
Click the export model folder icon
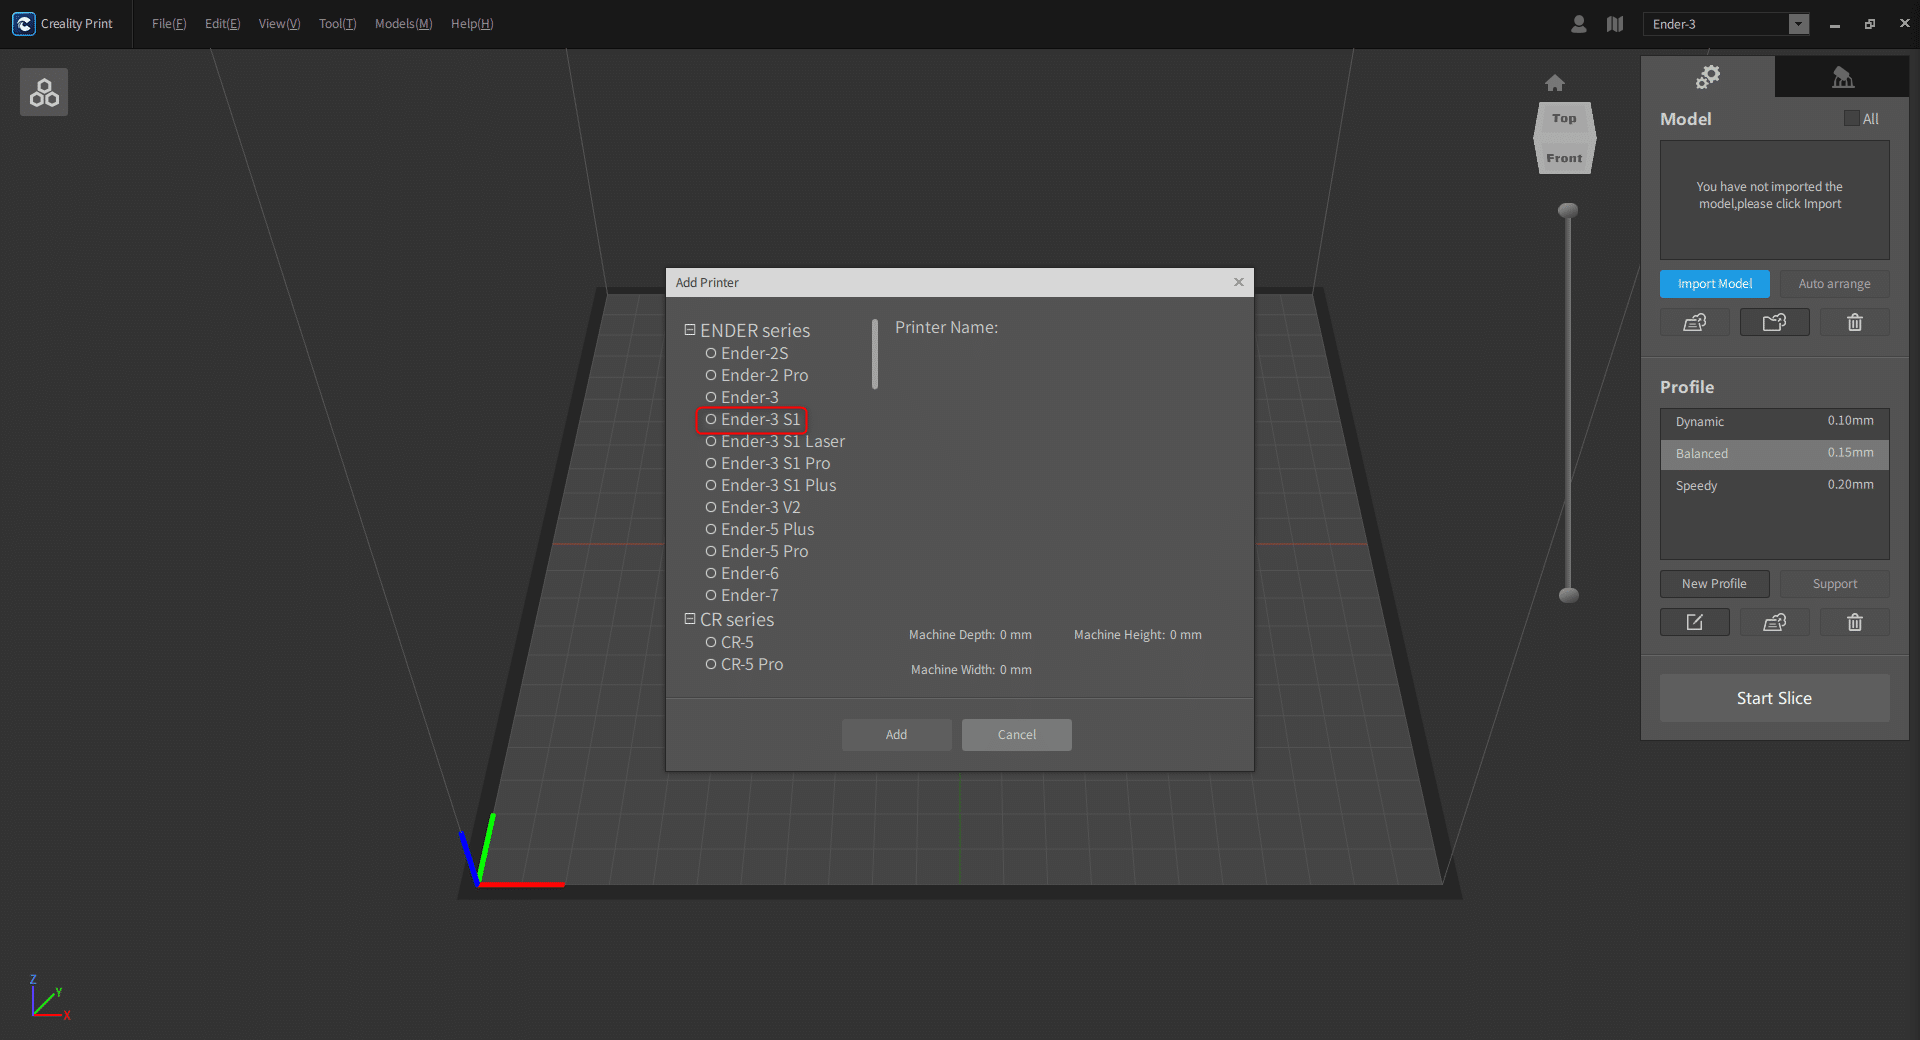(1775, 322)
